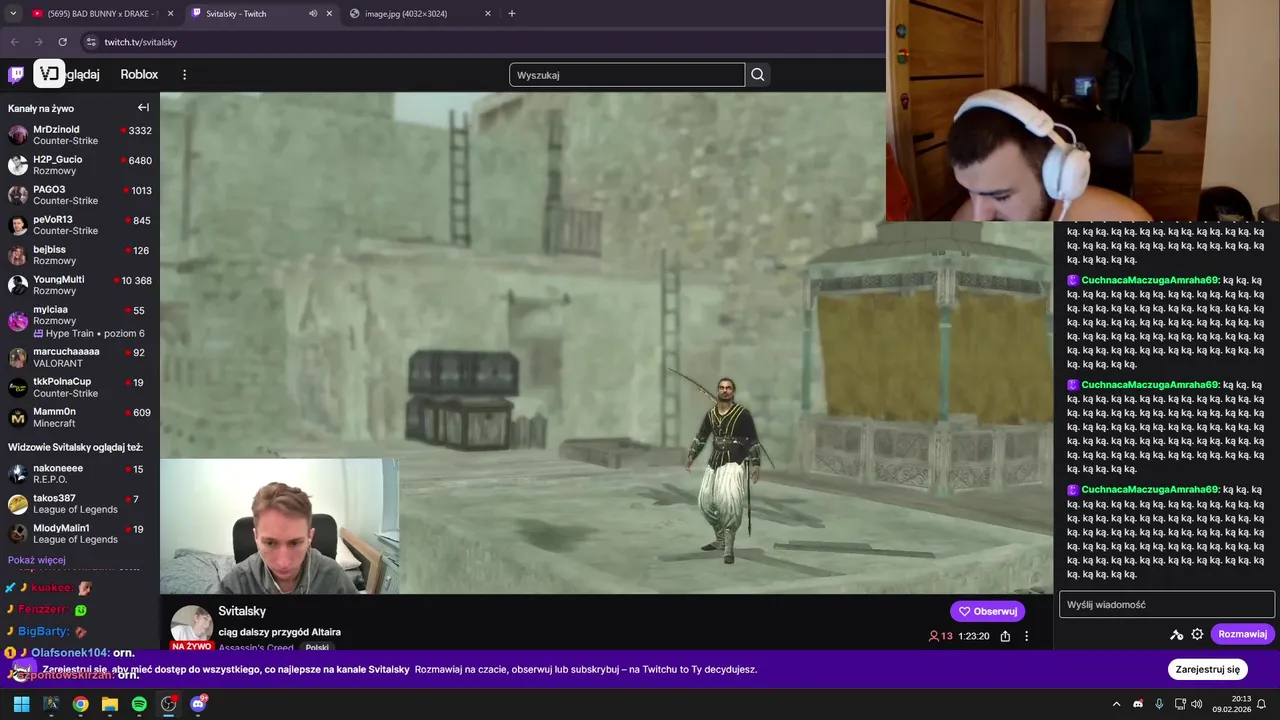Viewport: 1280px width, 720px height.
Task: Open the Roblox navigation link
Action: point(139,75)
